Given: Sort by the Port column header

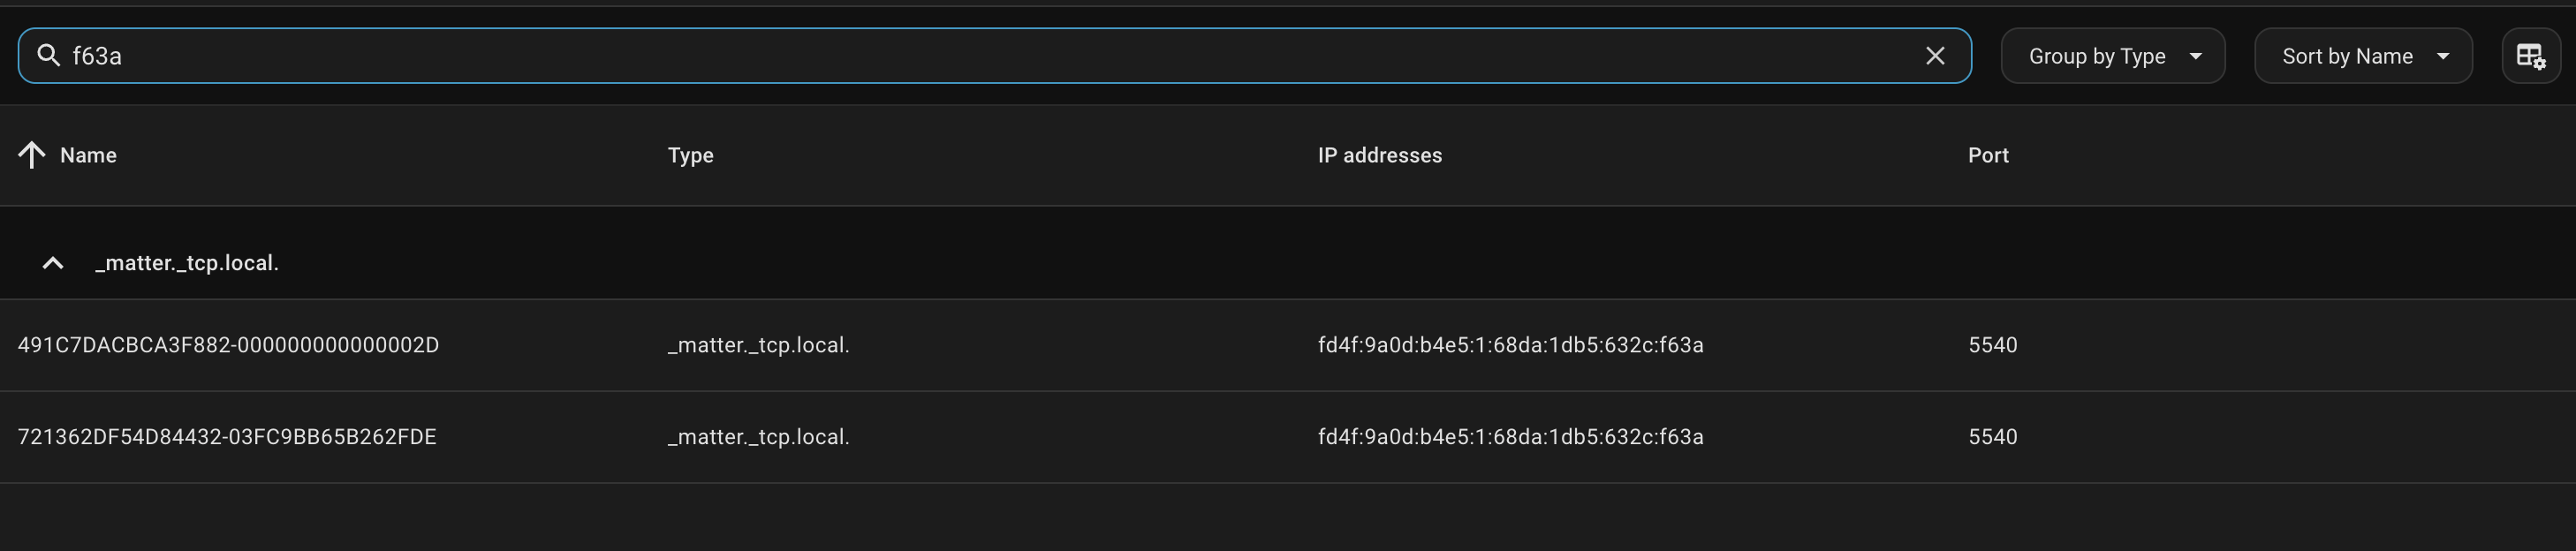Looking at the screenshot, I should (x=1988, y=155).
